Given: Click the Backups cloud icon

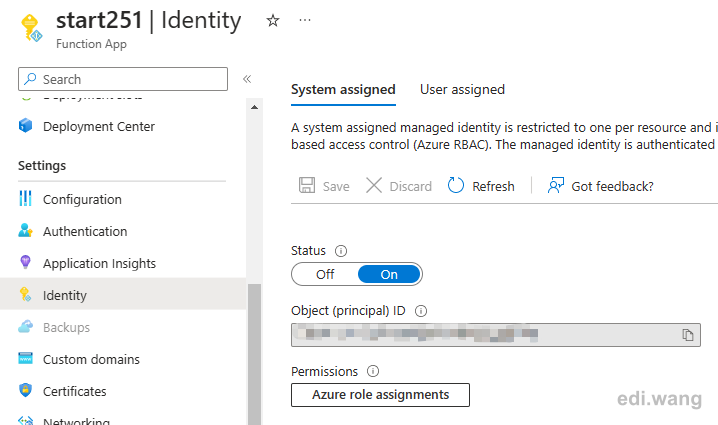Looking at the screenshot, I should click(x=26, y=327).
